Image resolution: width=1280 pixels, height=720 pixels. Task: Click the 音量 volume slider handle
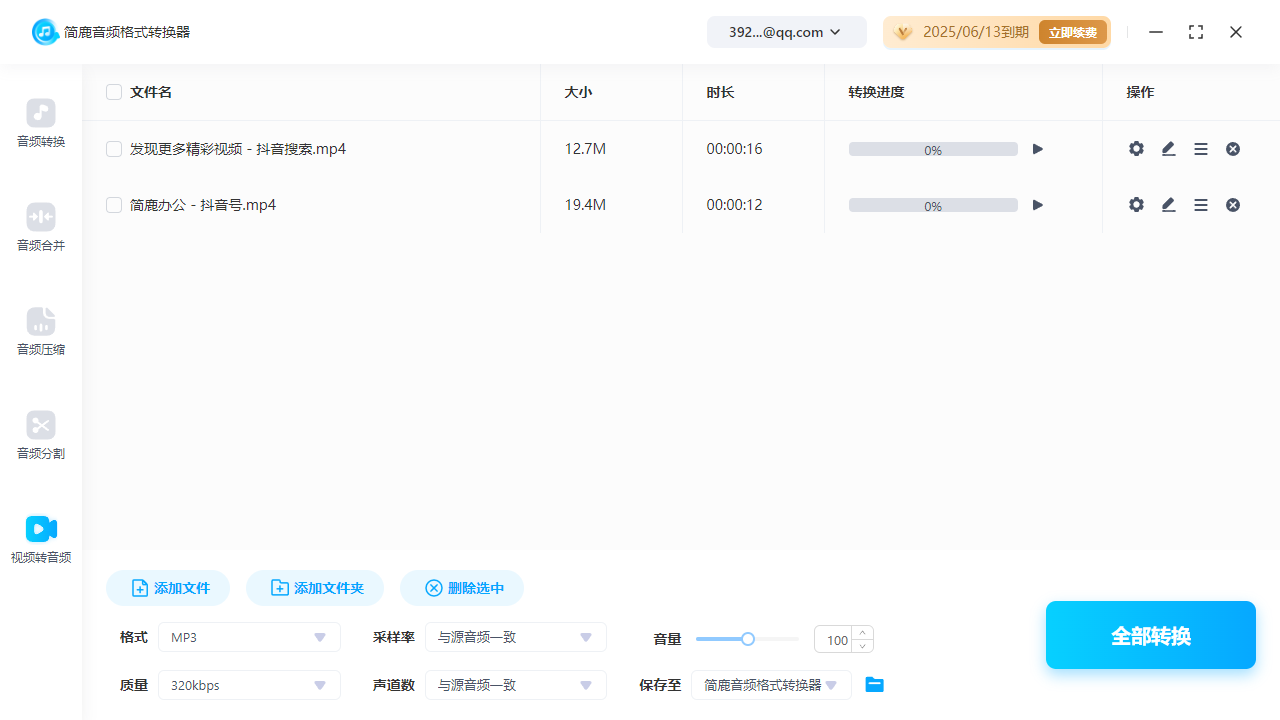[x=748, y=639]
